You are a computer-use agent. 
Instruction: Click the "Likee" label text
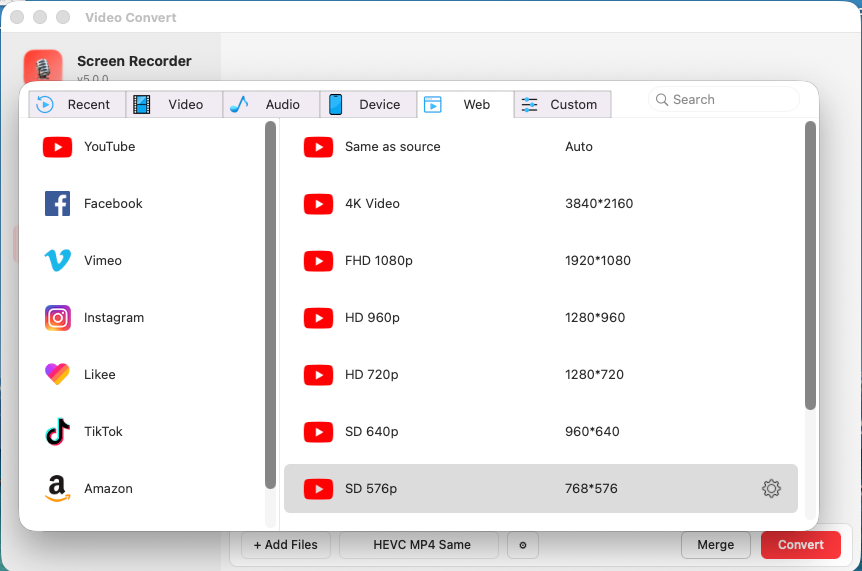[x=100, y=375]
